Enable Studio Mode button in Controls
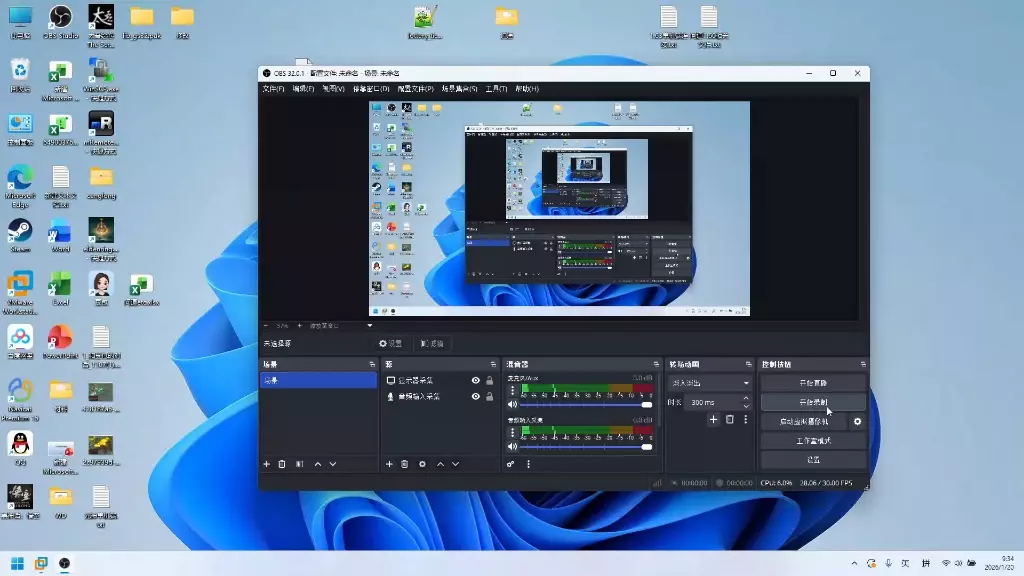Viewport: 1024px width, 576px height. point(813,441)
